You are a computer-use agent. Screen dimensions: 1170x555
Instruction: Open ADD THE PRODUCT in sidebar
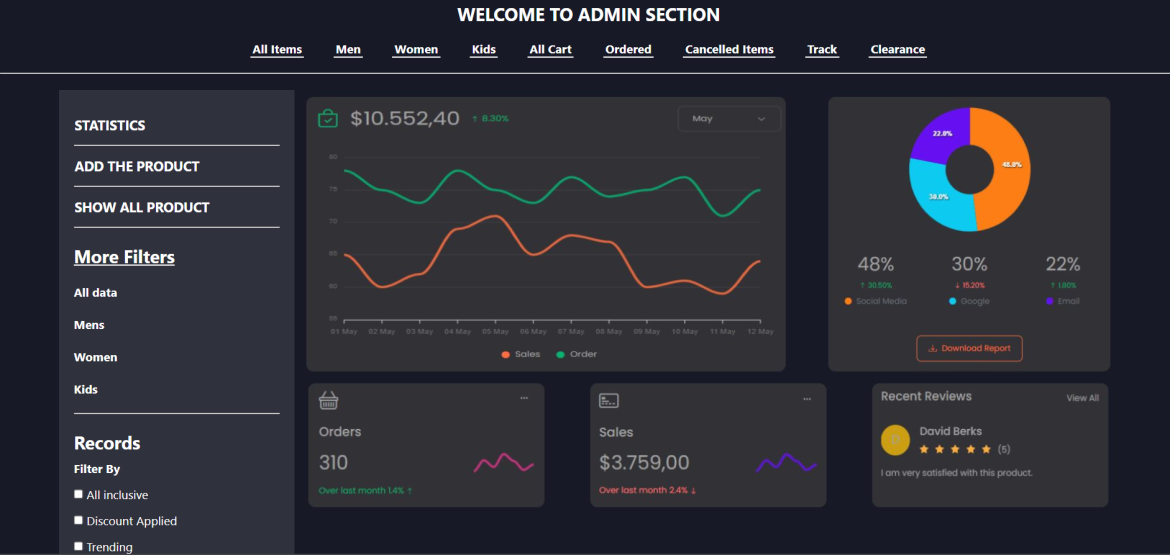pyautogui.click(x=137, y=167)
